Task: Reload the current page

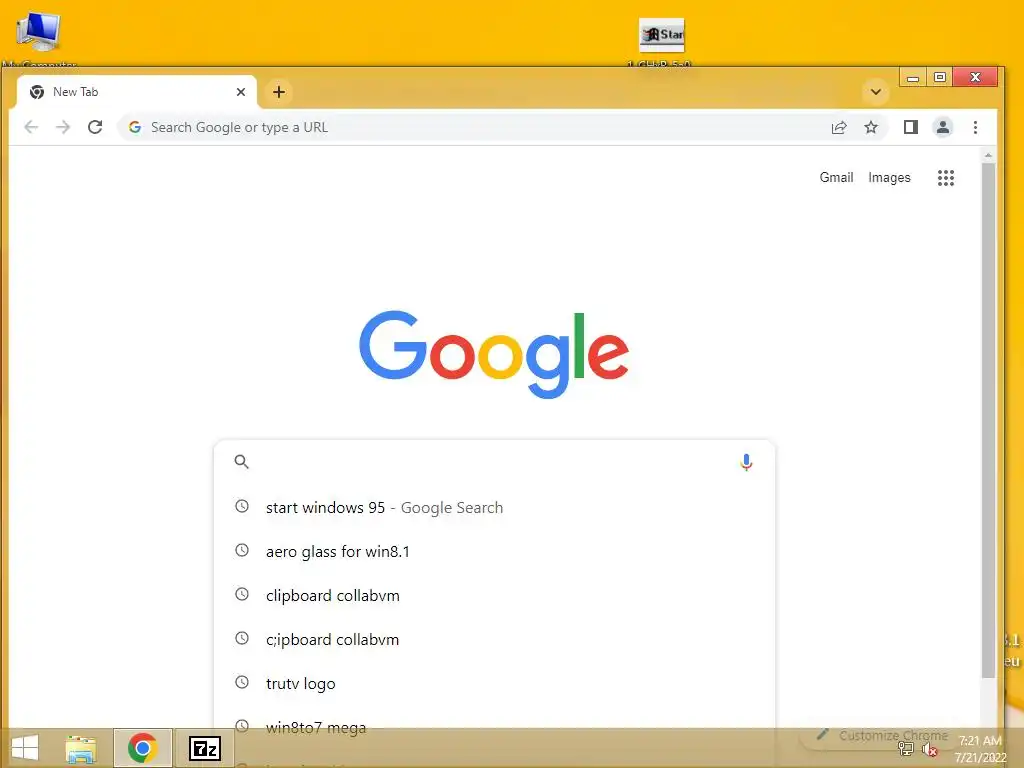Action: [95, 127]
